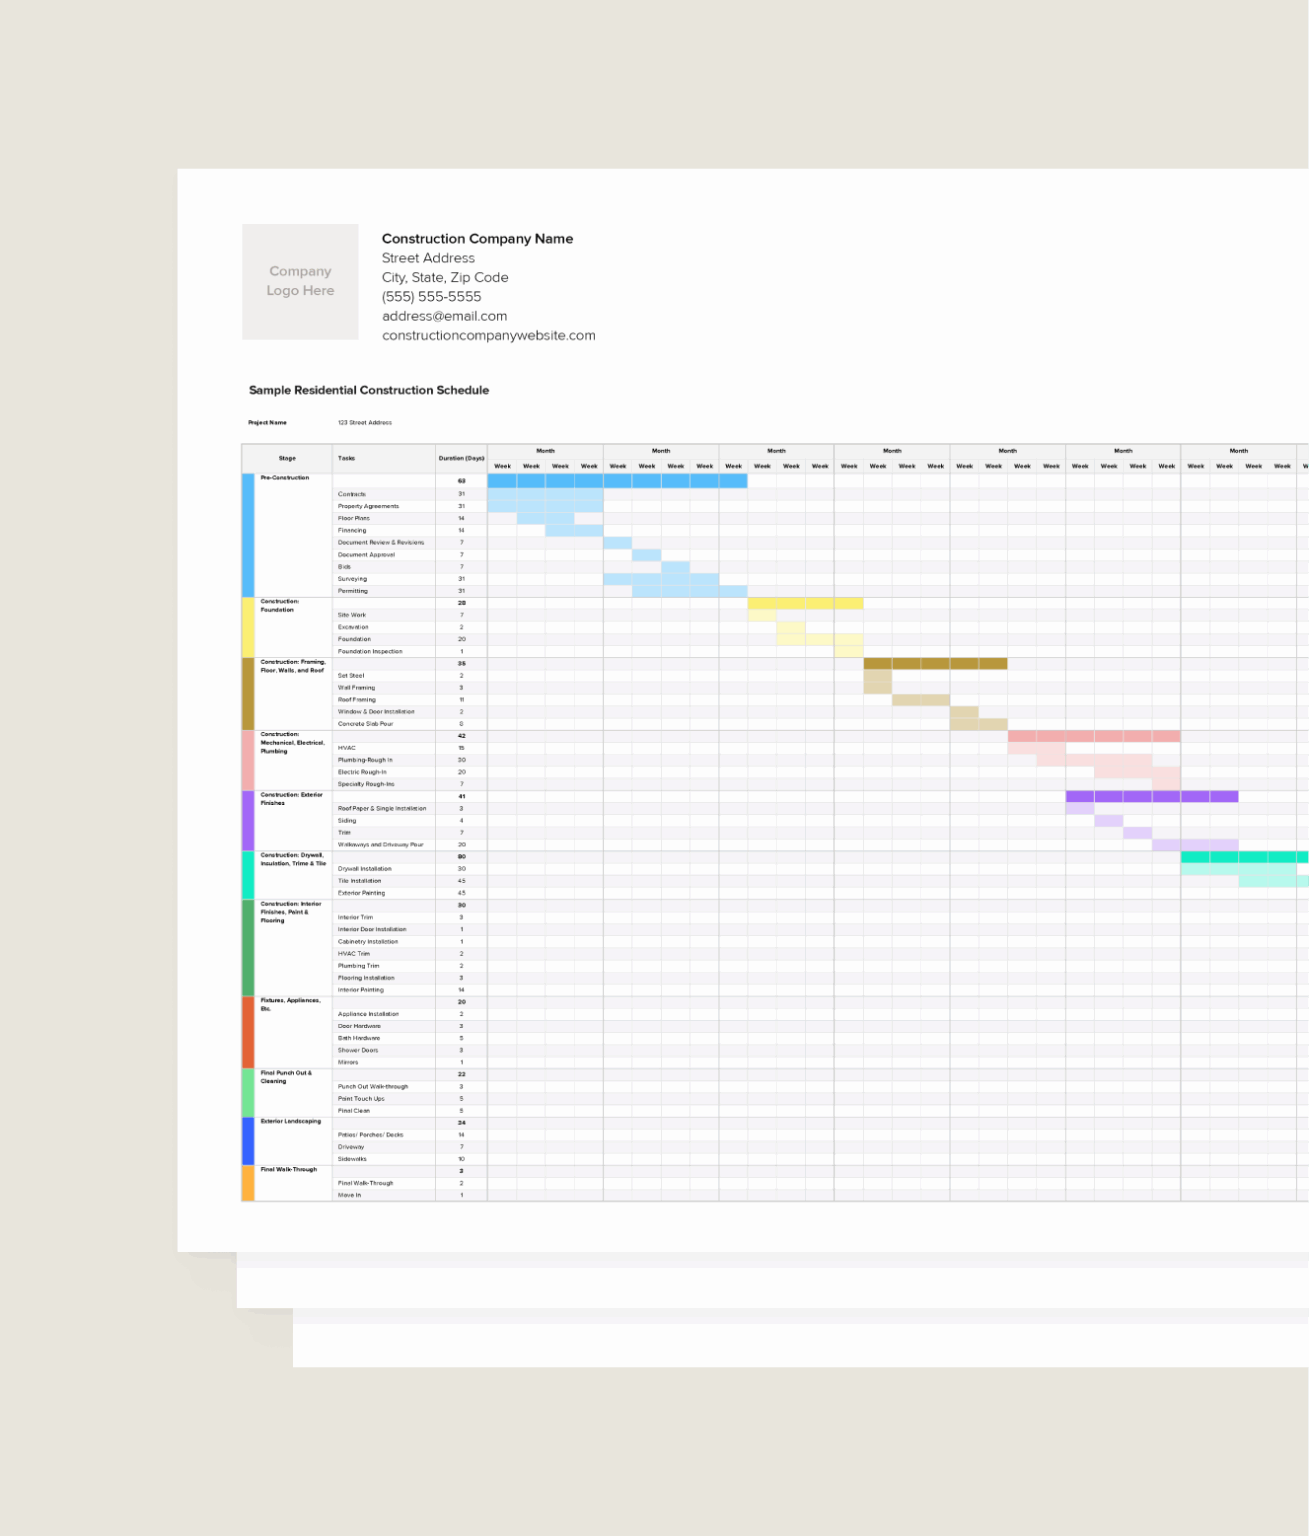Click the brown Framing stage Gantt bar

click(x=935, y=663)
